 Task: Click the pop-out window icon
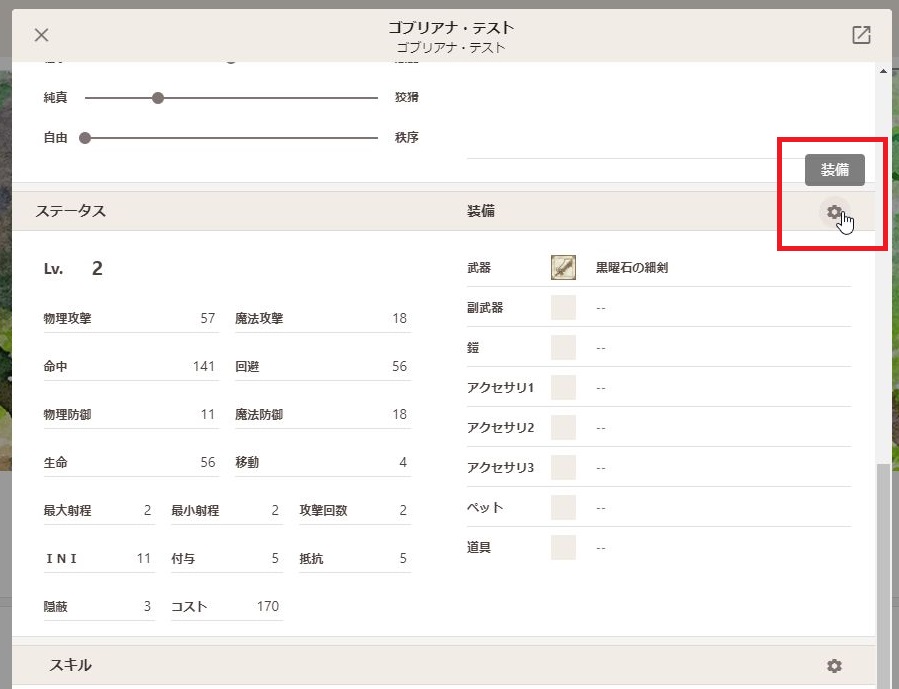point(861,35)
